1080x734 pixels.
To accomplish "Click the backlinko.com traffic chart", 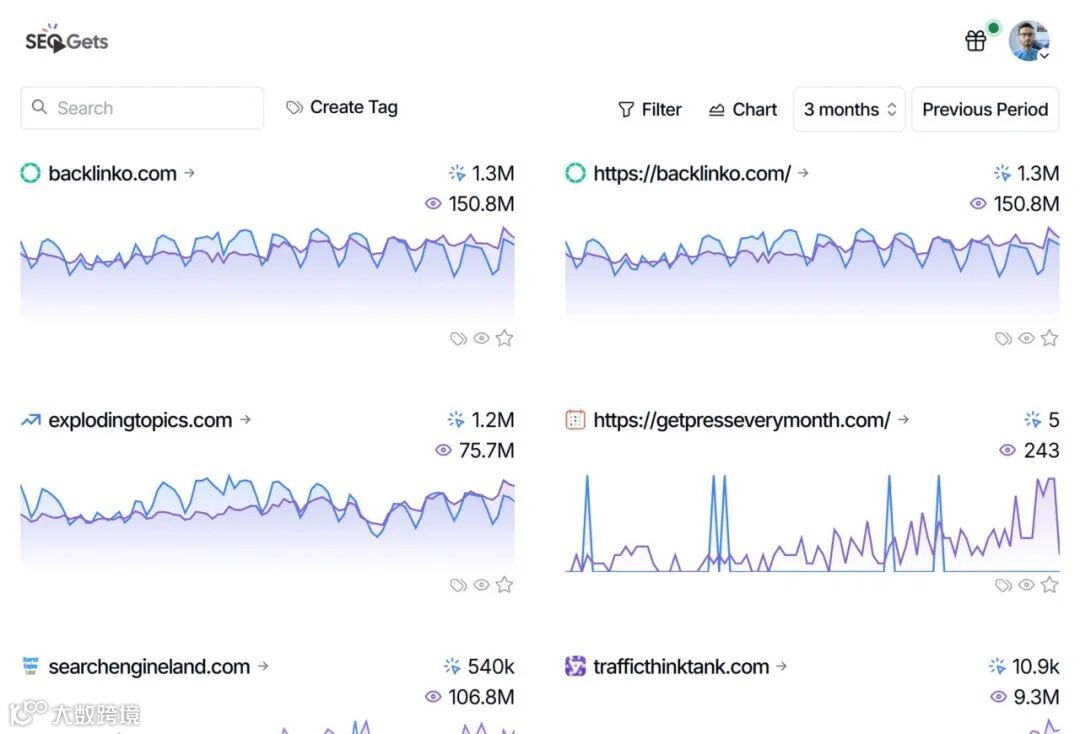I will (267, 272).
